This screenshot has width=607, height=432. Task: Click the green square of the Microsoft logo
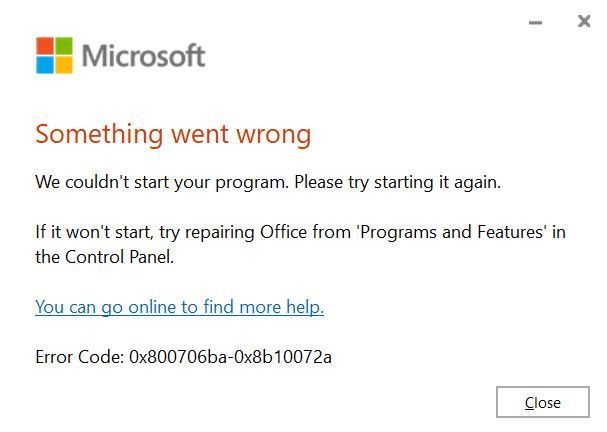tap(63, 45)
